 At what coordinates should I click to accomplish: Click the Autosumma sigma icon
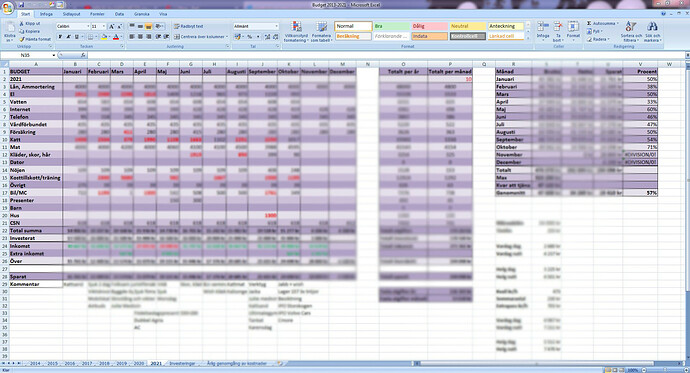[x=589, y=23]
